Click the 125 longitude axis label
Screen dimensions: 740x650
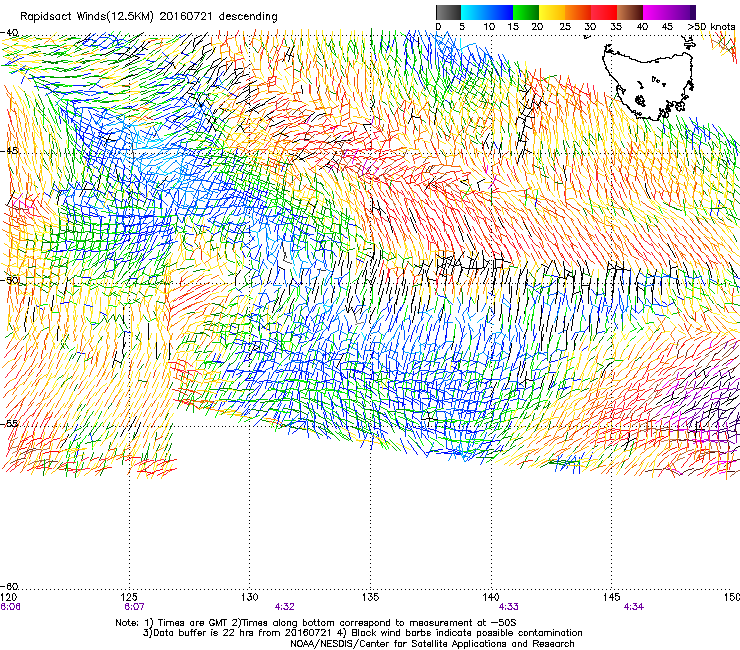129,597
